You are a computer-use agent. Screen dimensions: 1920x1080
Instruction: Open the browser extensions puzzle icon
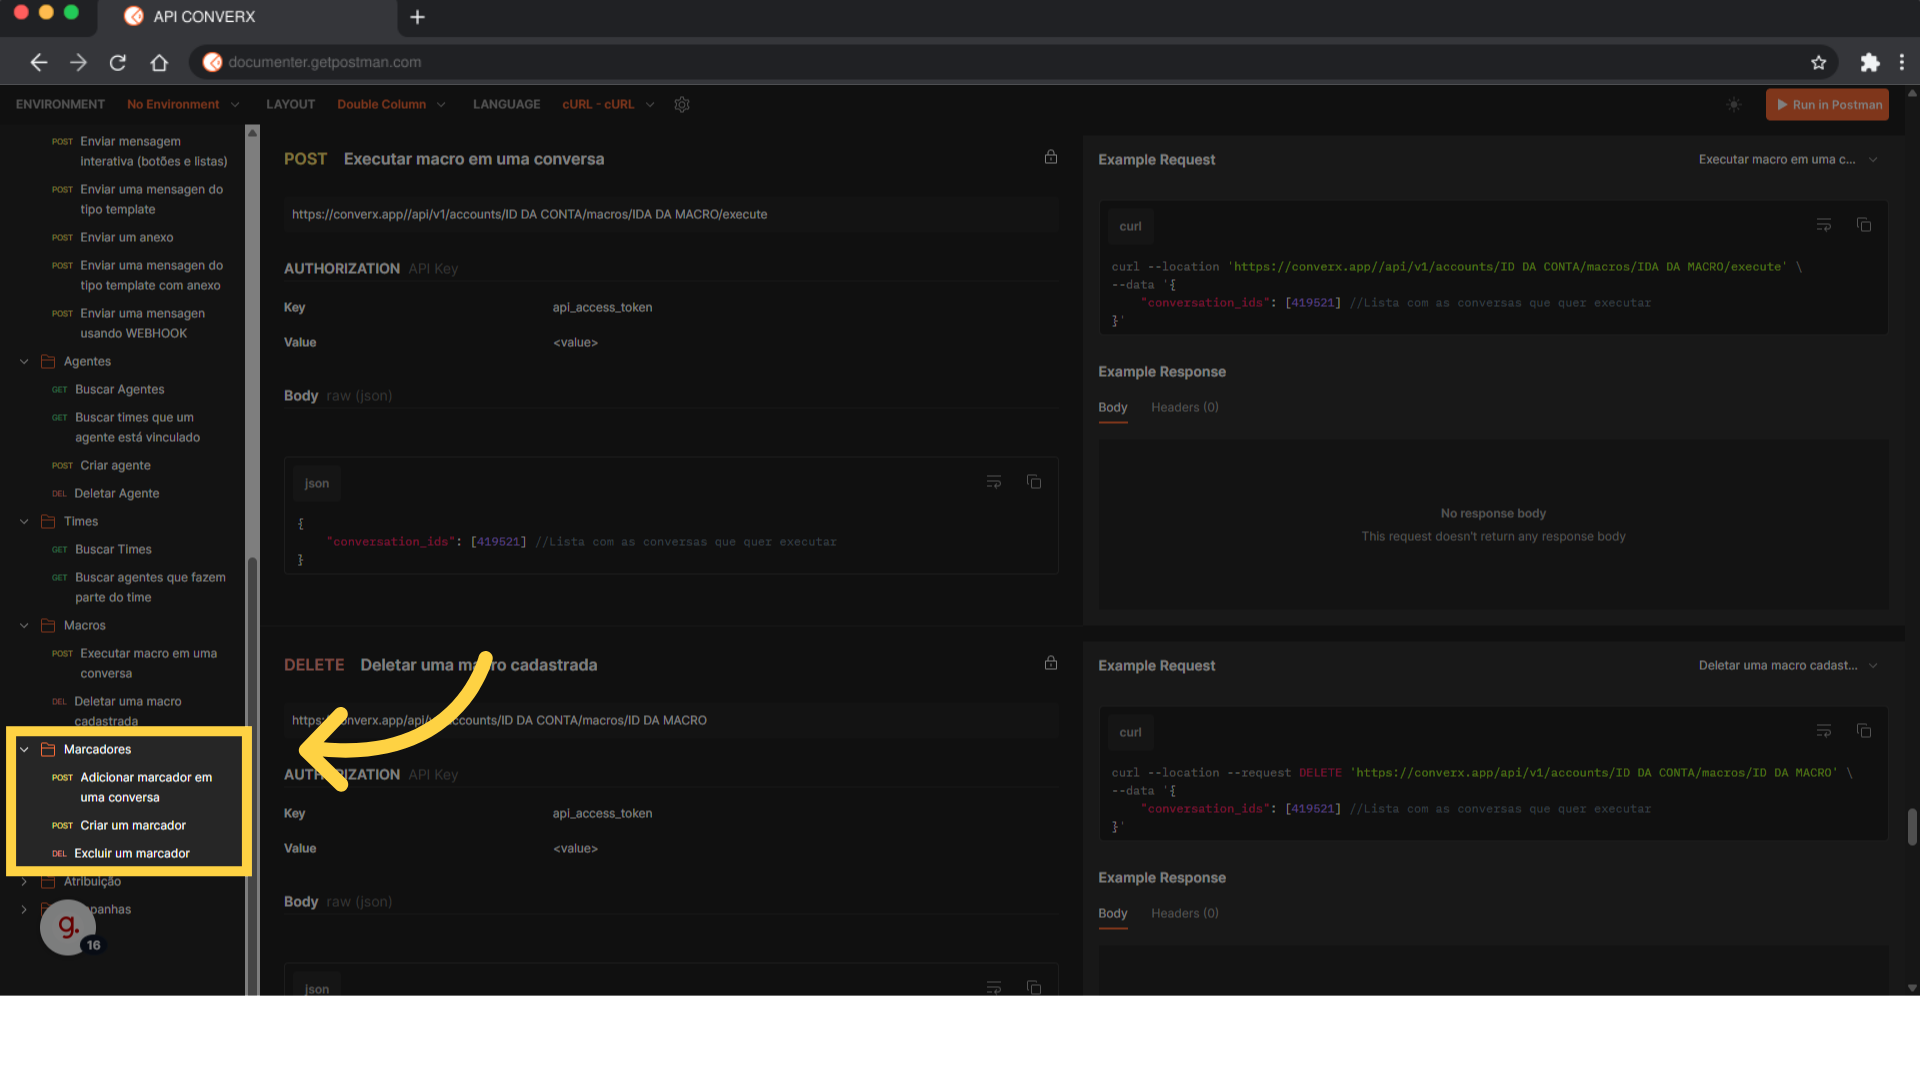coord(1869,62)
